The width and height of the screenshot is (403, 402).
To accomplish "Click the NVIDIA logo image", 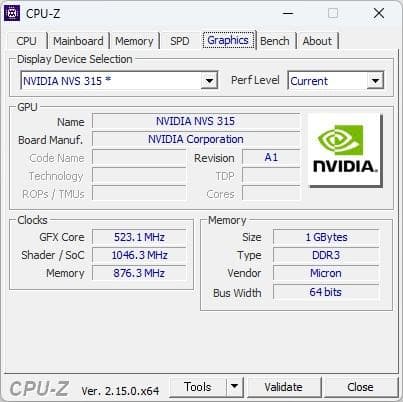I will click(345, 150).
